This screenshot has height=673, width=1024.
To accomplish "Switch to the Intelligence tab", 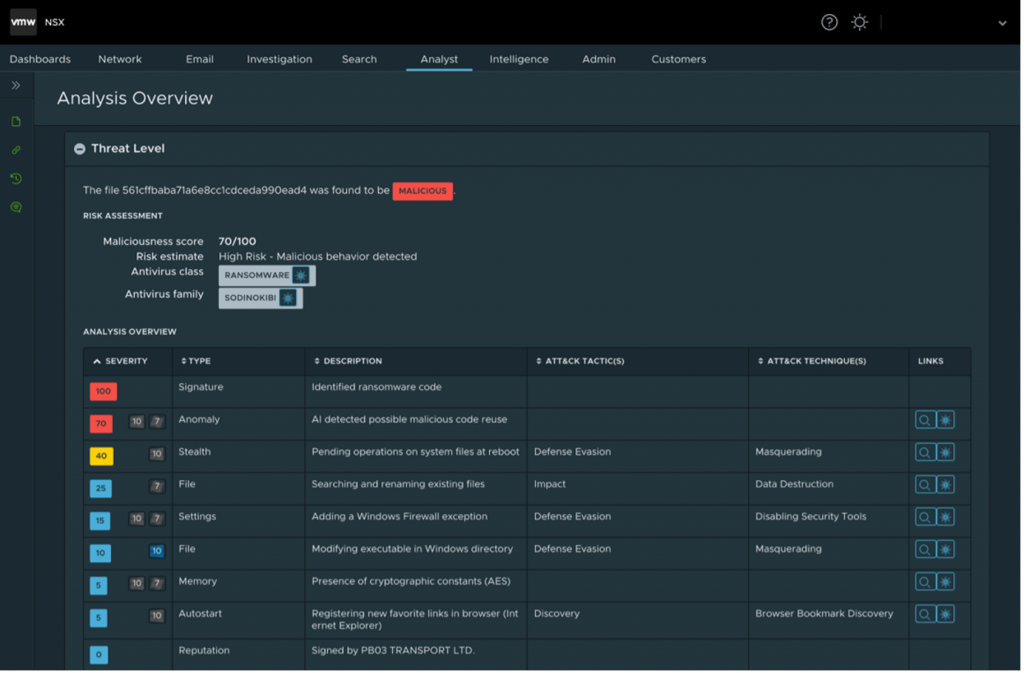I will coord(518,59).
